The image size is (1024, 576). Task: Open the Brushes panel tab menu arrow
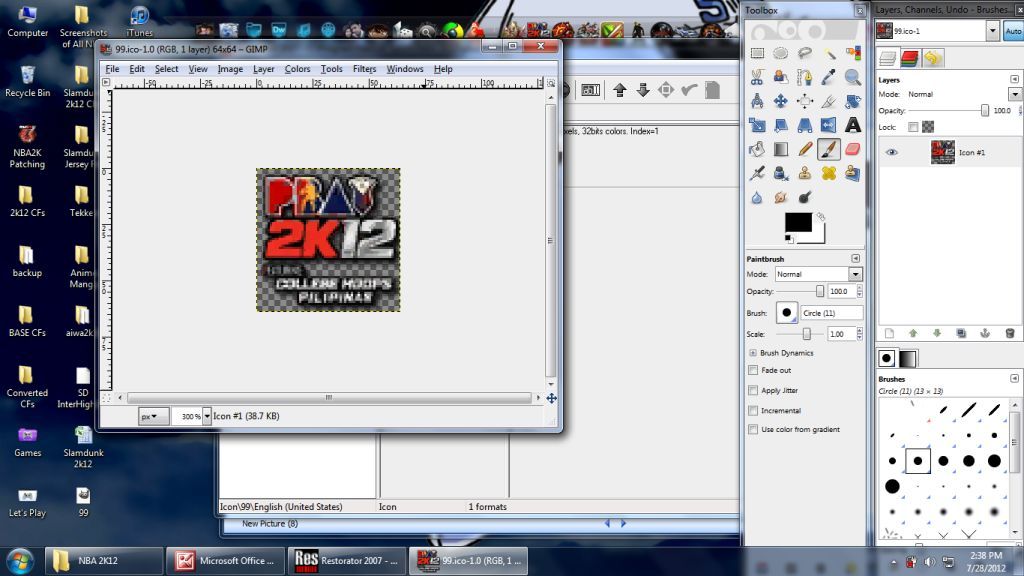point(1014,379)
